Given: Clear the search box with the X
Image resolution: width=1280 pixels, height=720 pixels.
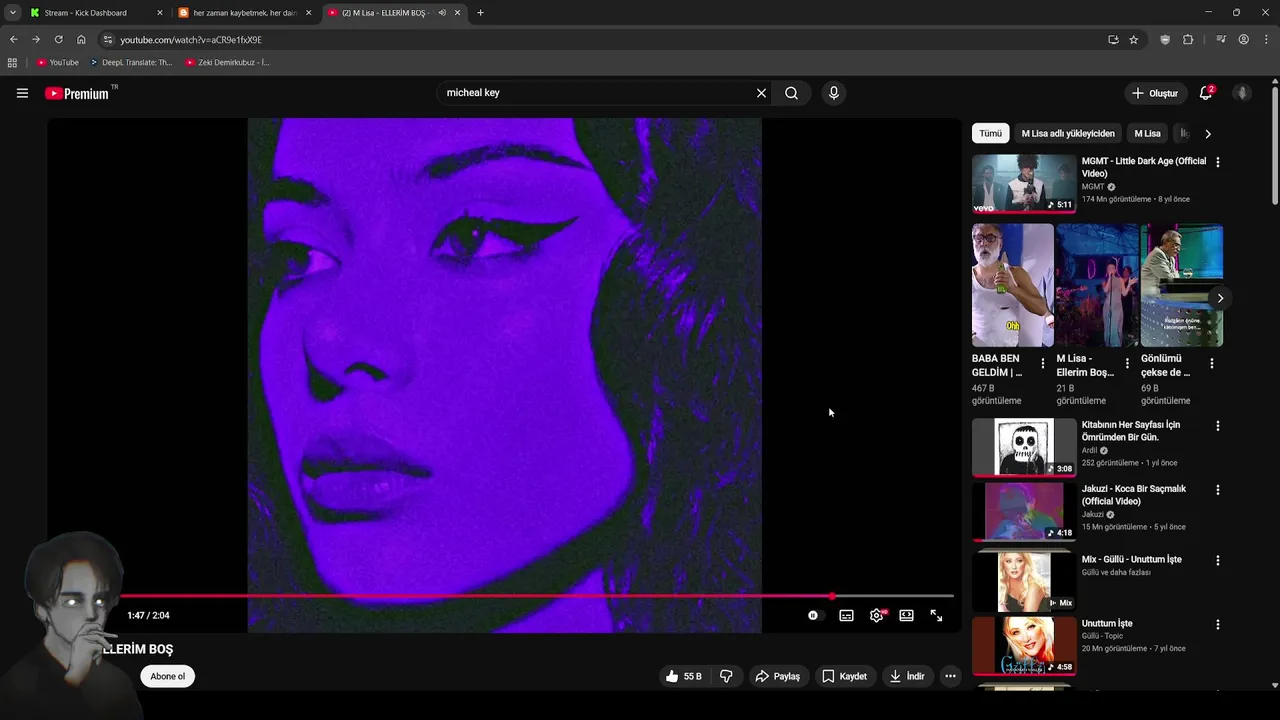Looking at the screenshot, I should coord(761,93).
